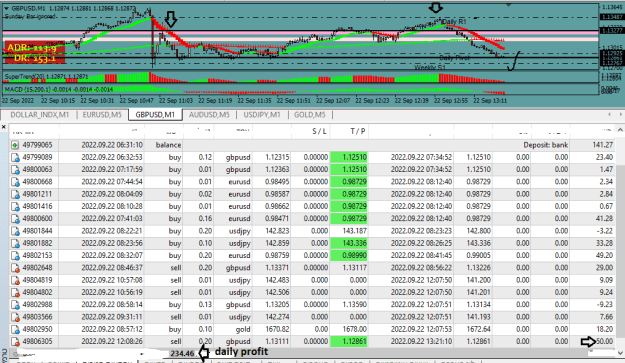Click the profit value 41.28
The width and height of the screenshot is (625, 363).
pyautogui.click(x=604, y=219)
